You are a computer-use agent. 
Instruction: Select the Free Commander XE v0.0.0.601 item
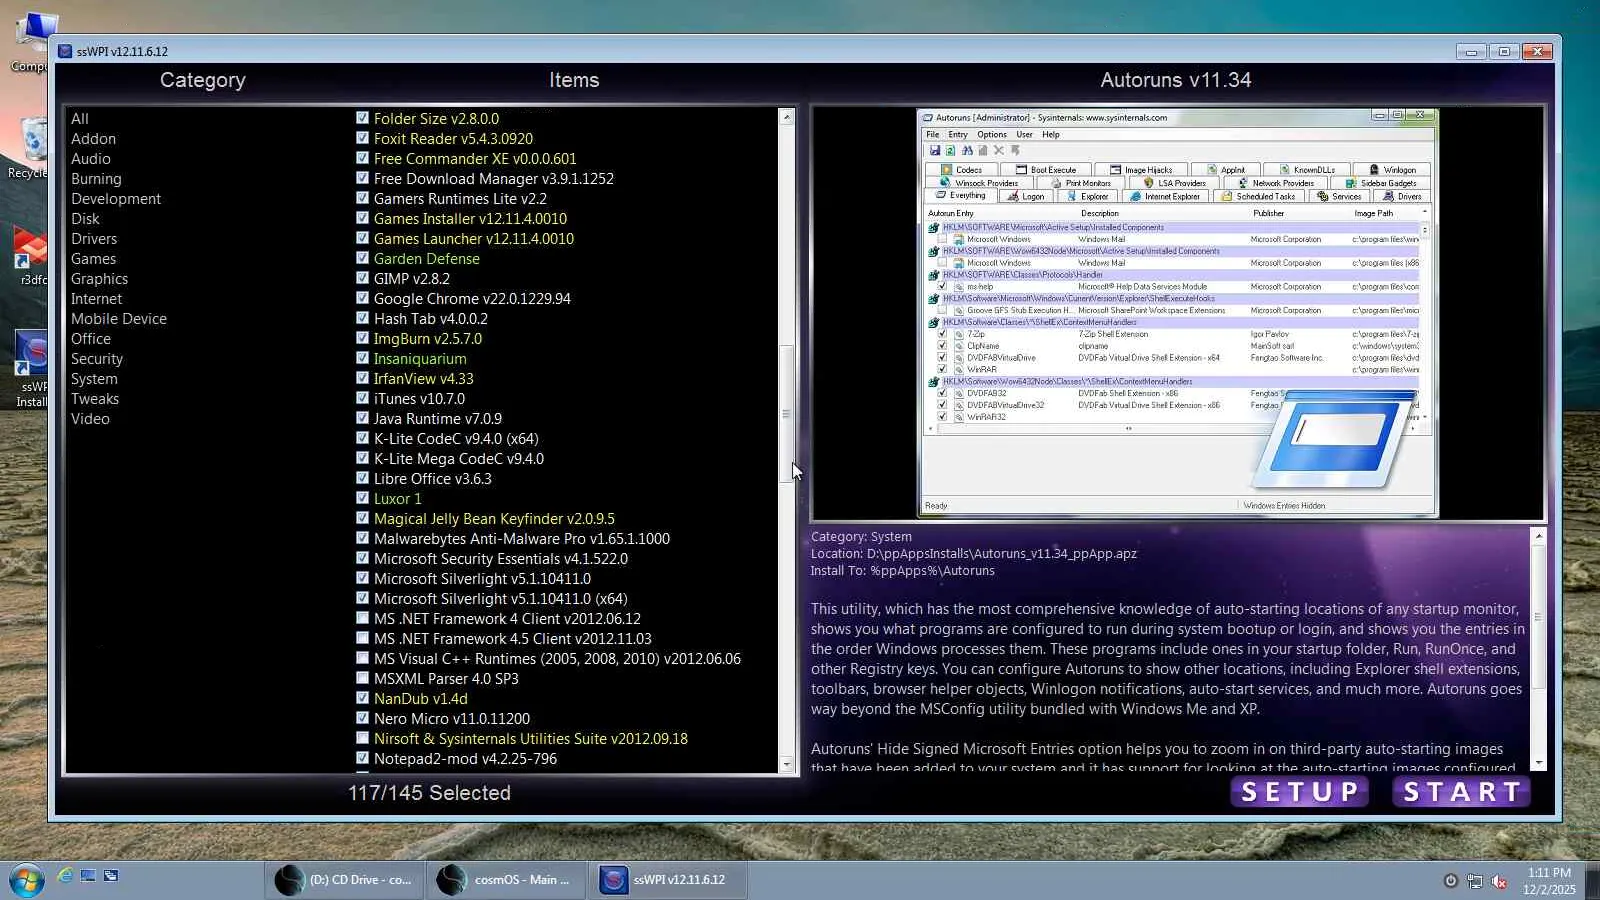click(475, 158)
